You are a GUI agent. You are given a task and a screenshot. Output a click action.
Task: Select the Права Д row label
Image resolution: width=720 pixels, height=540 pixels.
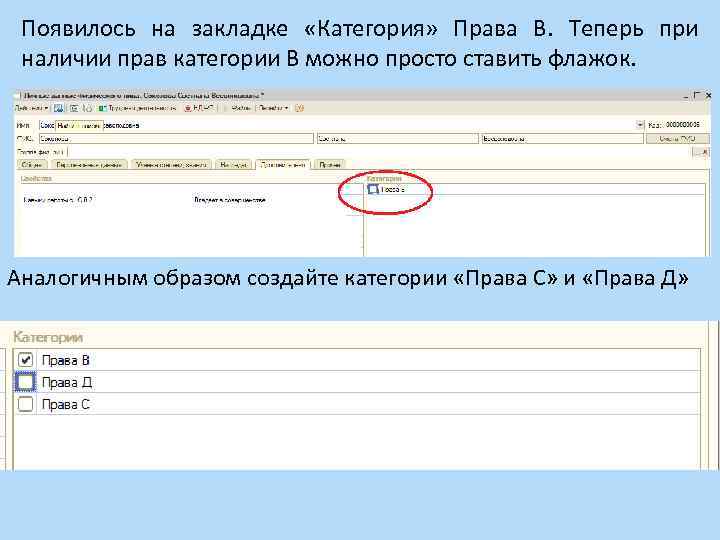pos(67,382)
